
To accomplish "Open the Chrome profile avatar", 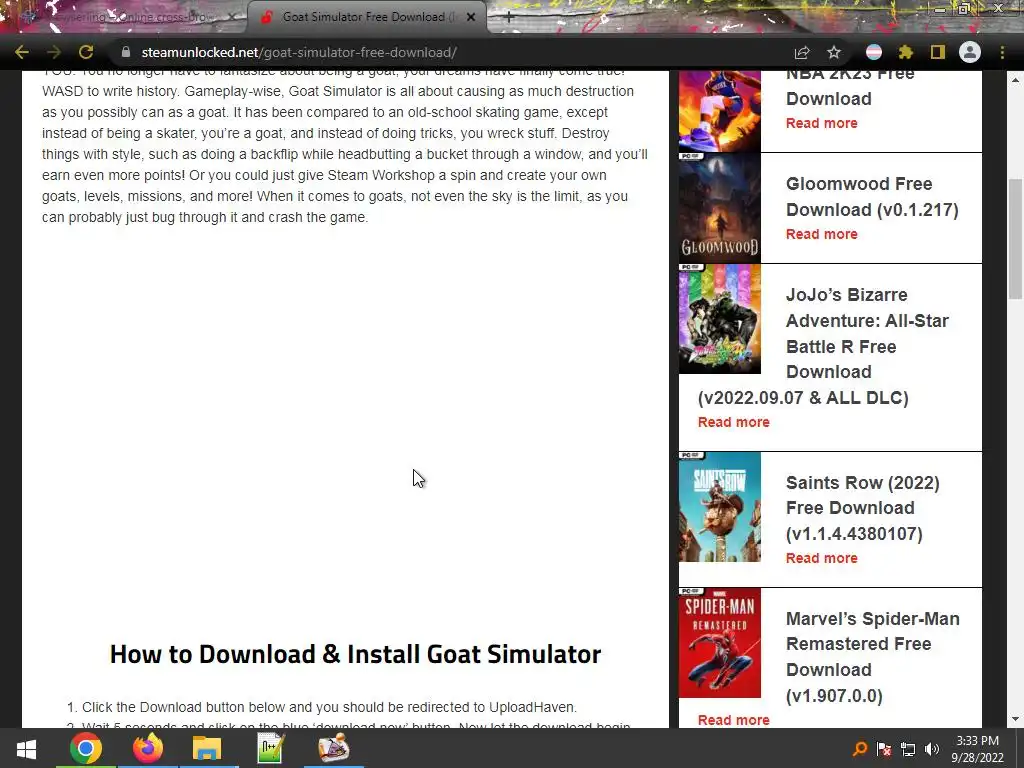I will click(x=970, y=52).
